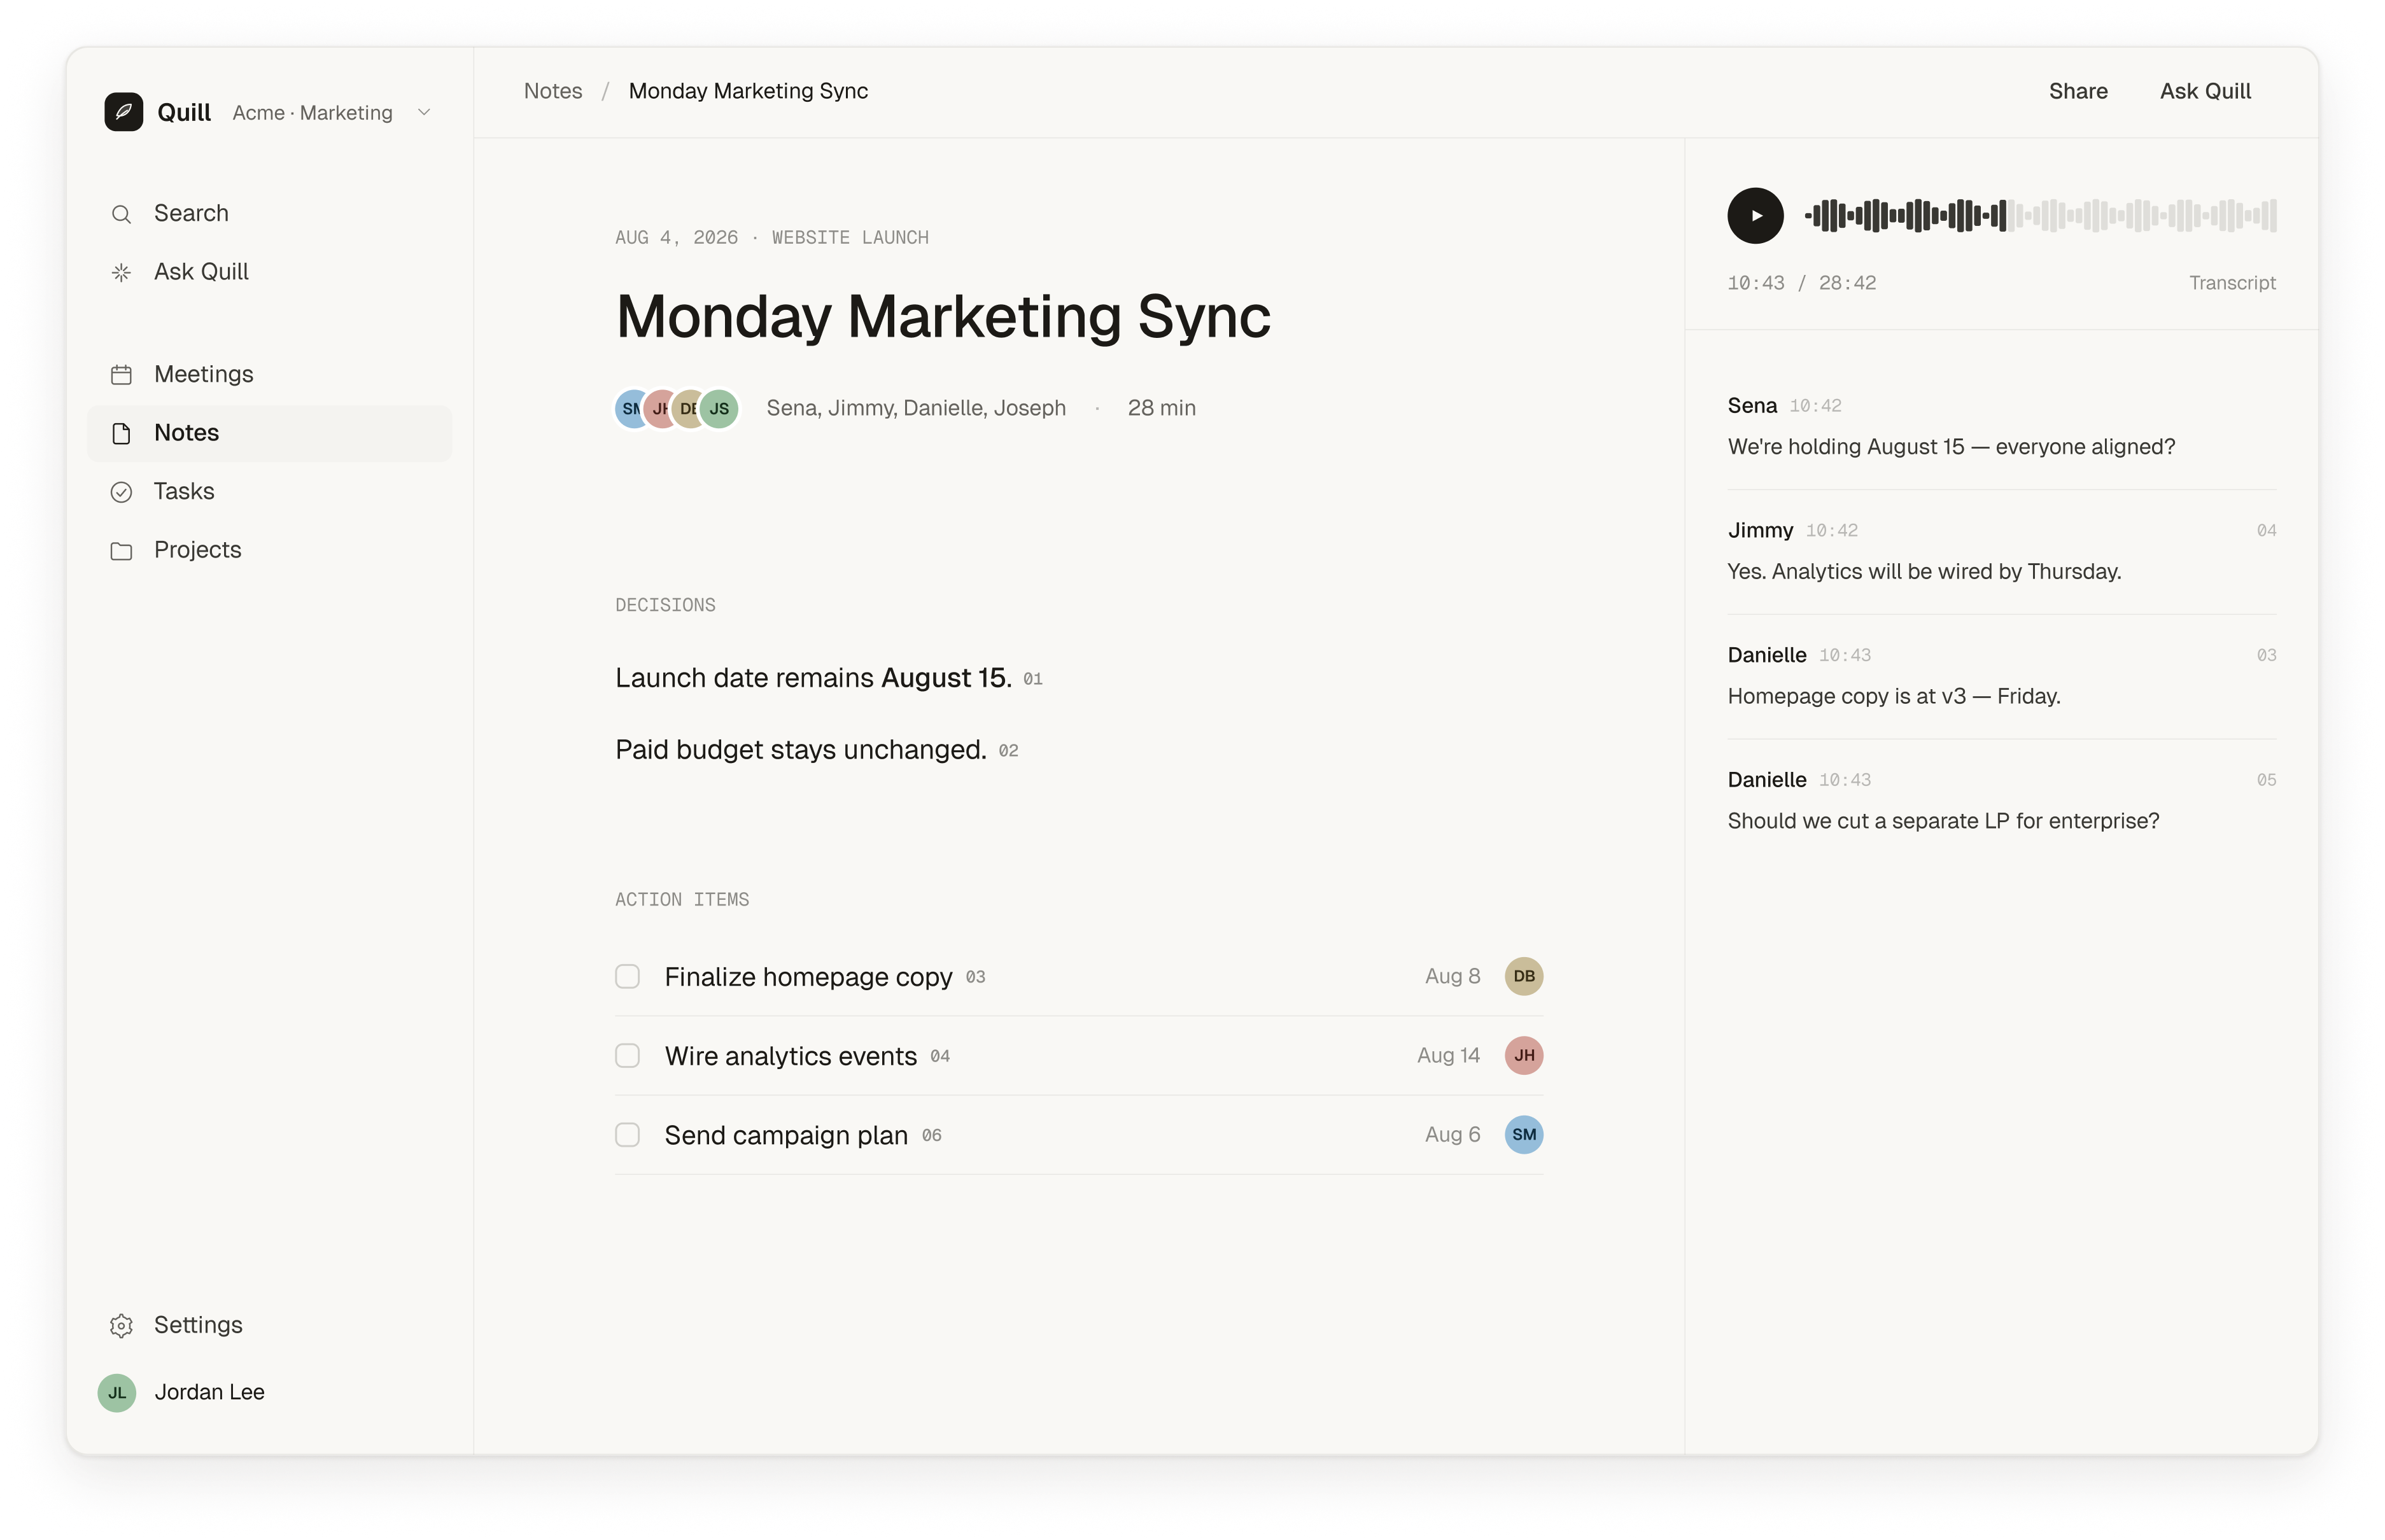Screen dimensions: 2385x1540
Task: Click the JH attendee avatar in header
Action: click(658, 408)
